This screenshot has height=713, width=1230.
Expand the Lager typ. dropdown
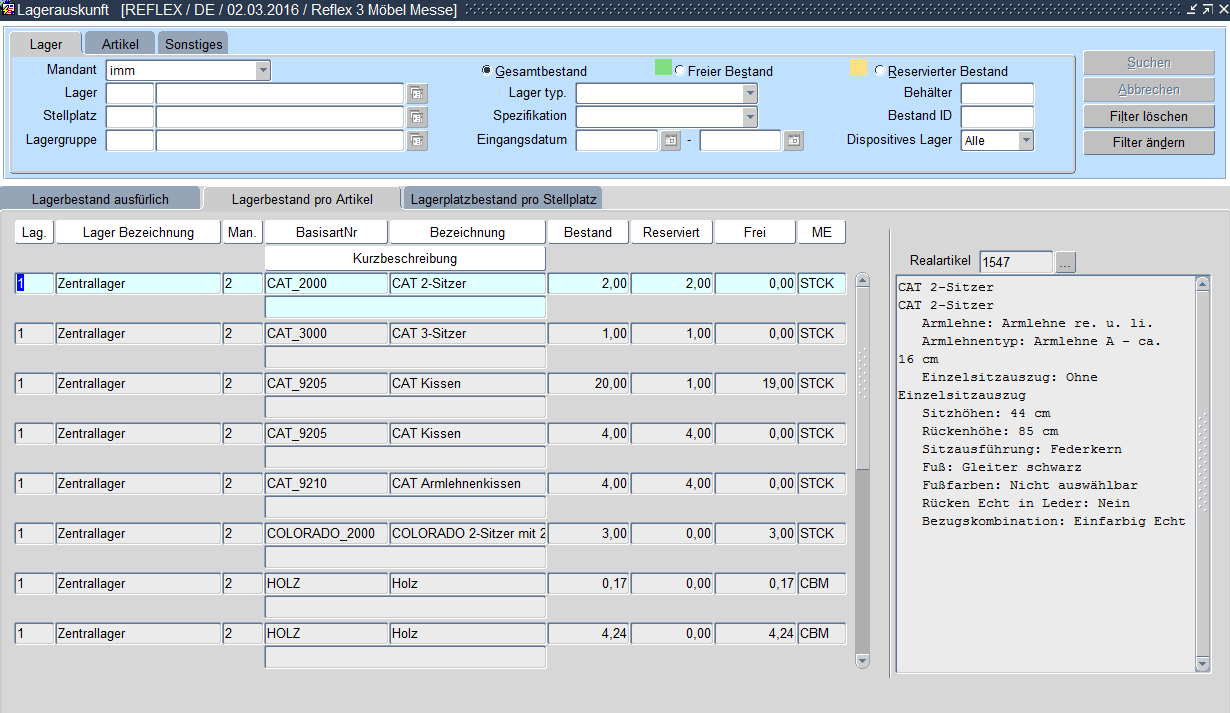pyautogui.click(x=750, y=93)
